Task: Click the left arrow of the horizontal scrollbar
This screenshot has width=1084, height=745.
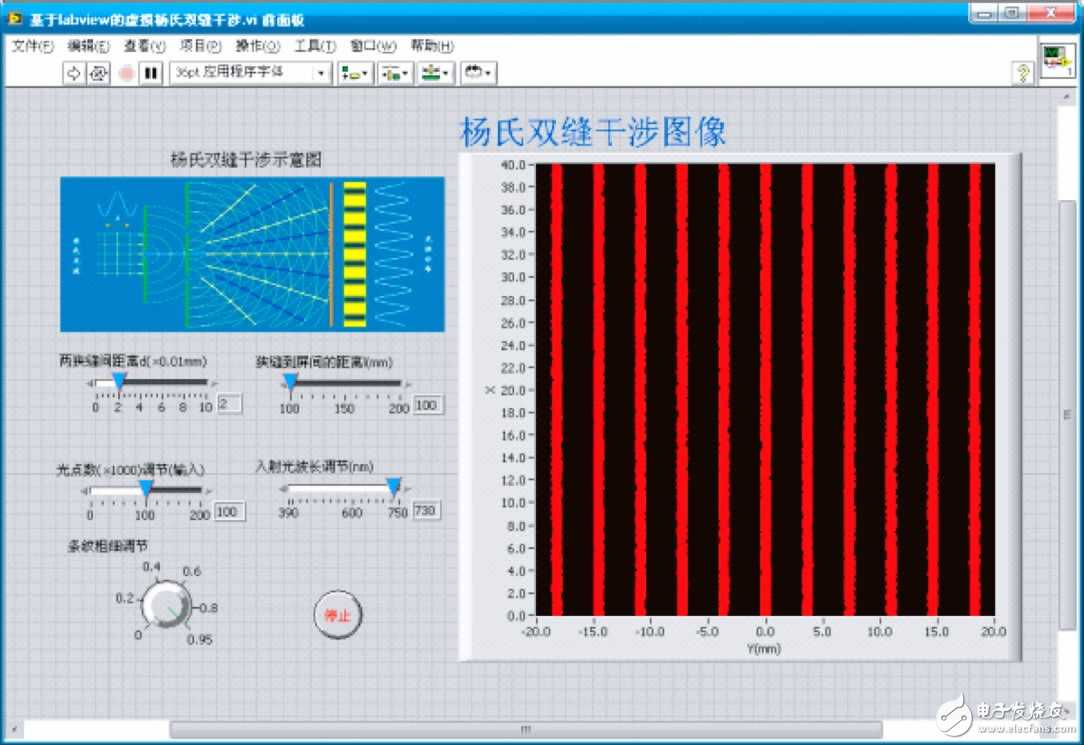Action: tap(14, 729)
